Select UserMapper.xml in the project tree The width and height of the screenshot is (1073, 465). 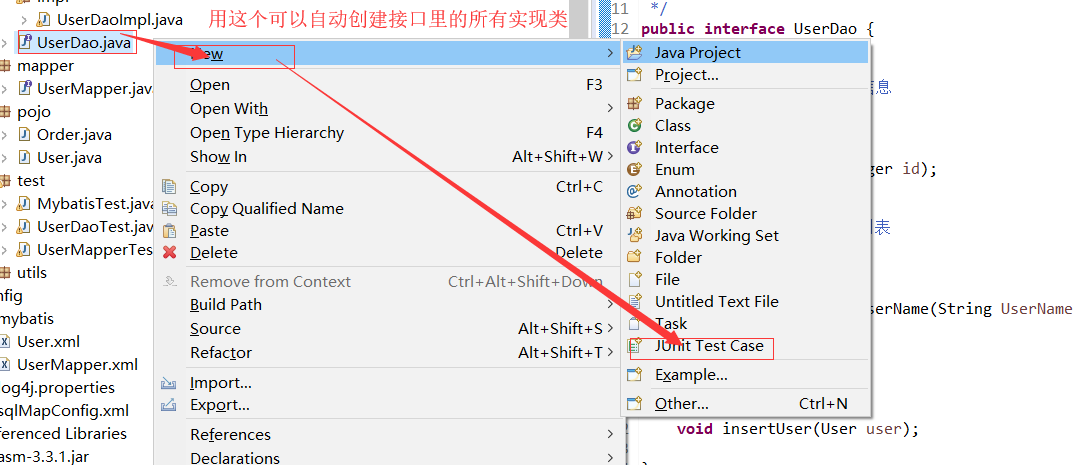point(77,365)
